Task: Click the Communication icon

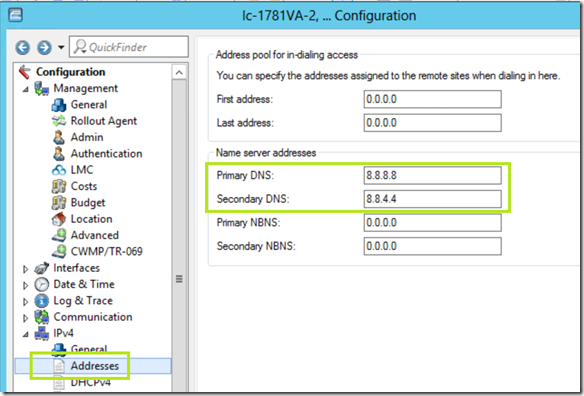Action: click(42, 317)
